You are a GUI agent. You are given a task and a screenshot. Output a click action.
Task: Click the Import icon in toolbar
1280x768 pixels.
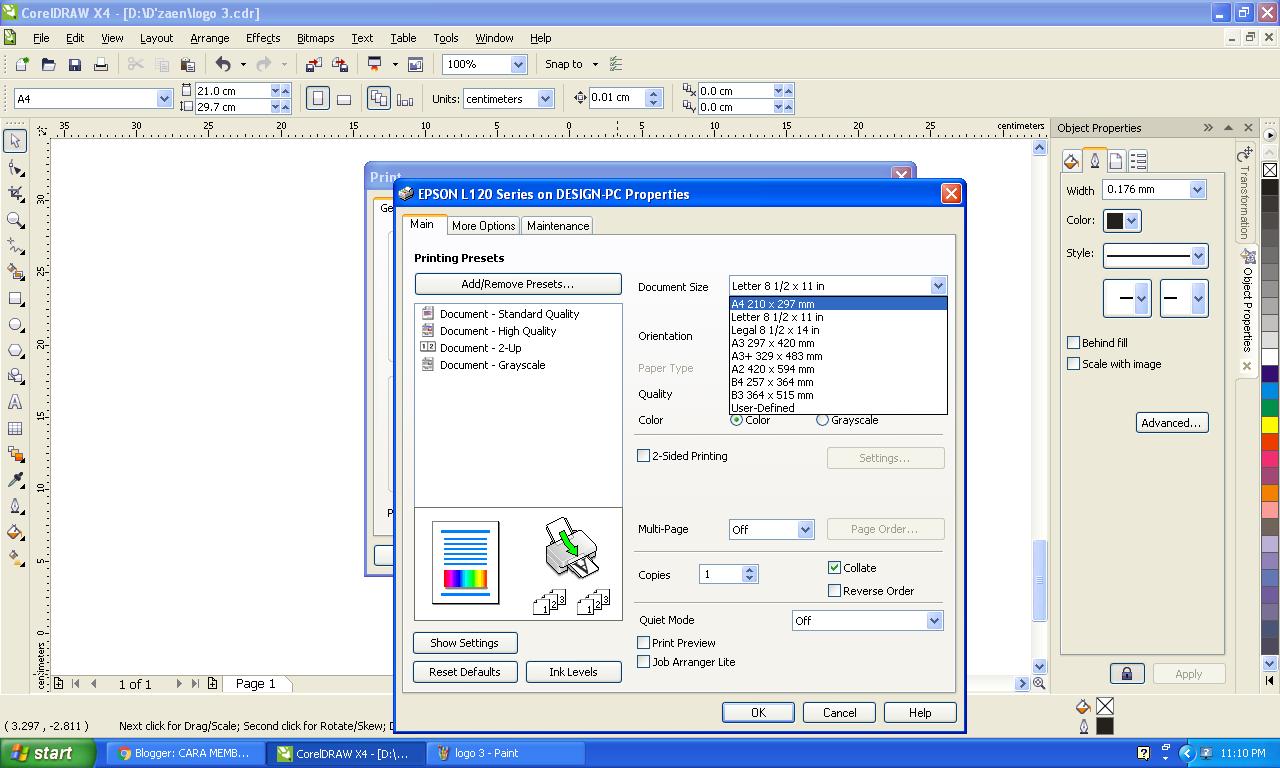pos(313,64)
